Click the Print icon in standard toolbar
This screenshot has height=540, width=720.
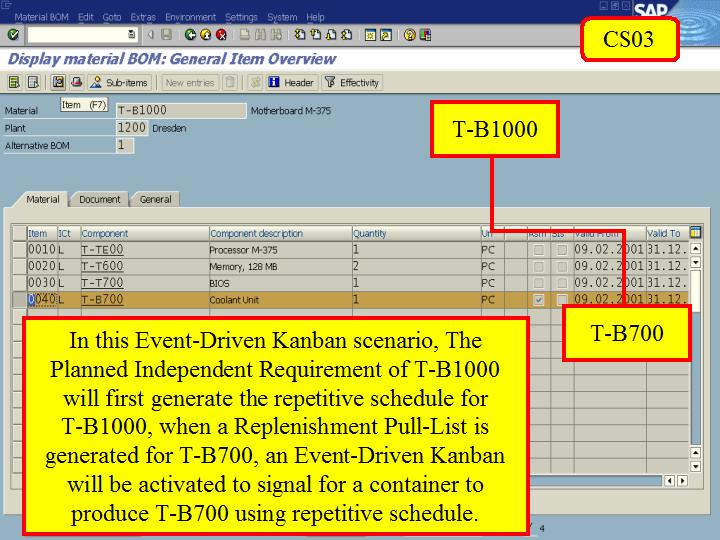tap(245, 34)
